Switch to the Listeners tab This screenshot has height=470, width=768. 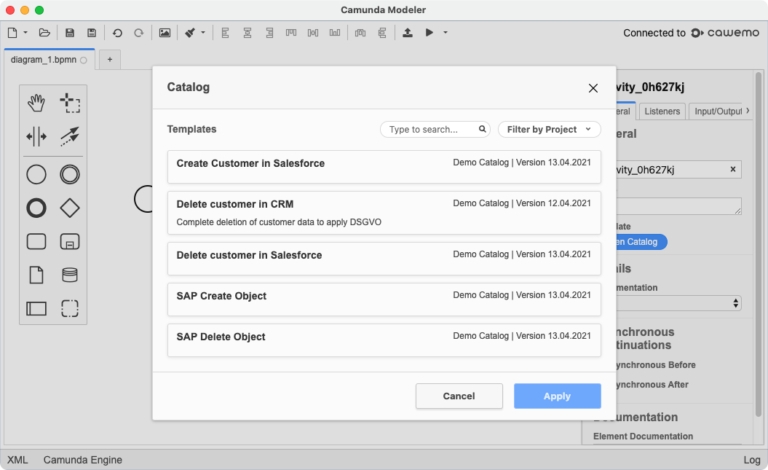(661, 111)
